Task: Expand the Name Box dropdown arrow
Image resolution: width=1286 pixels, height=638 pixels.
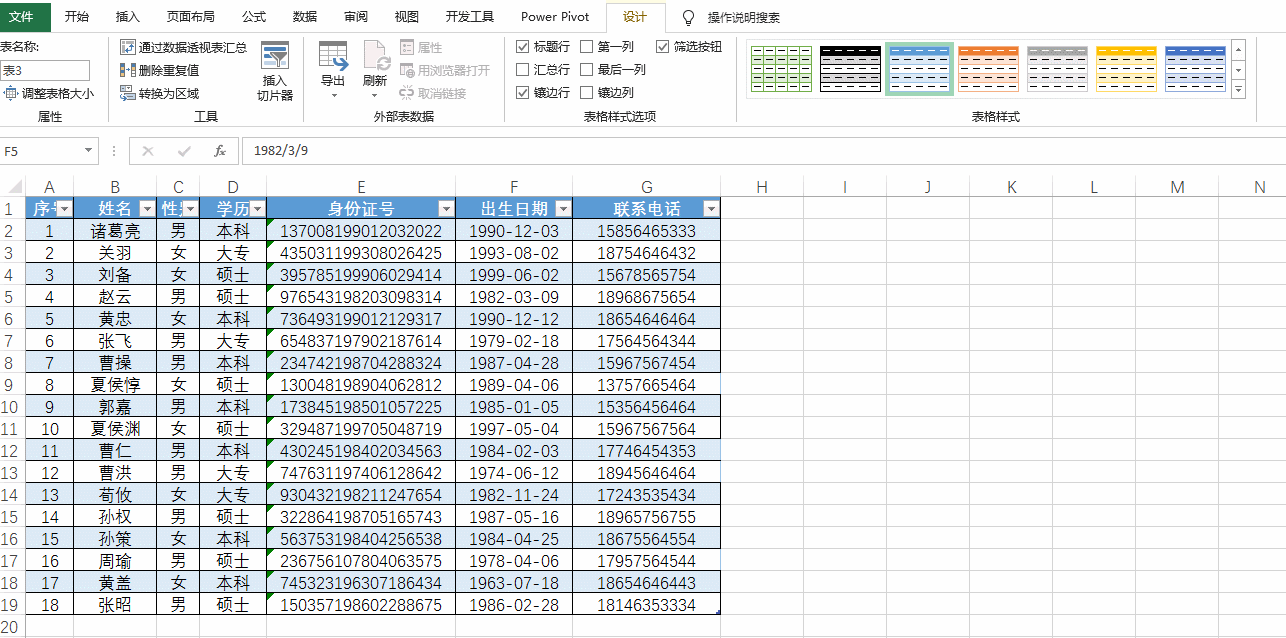Action: (x=89, y=151)
